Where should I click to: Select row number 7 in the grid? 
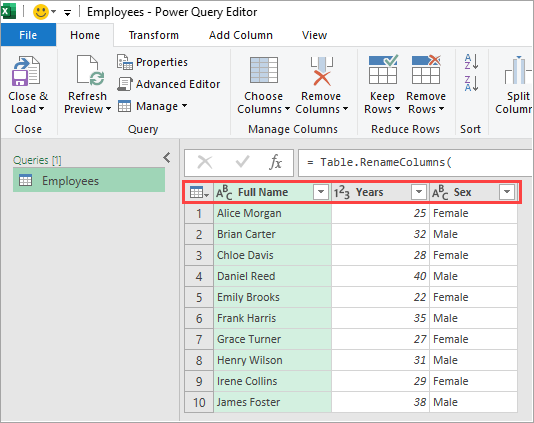tap(199, 339)
